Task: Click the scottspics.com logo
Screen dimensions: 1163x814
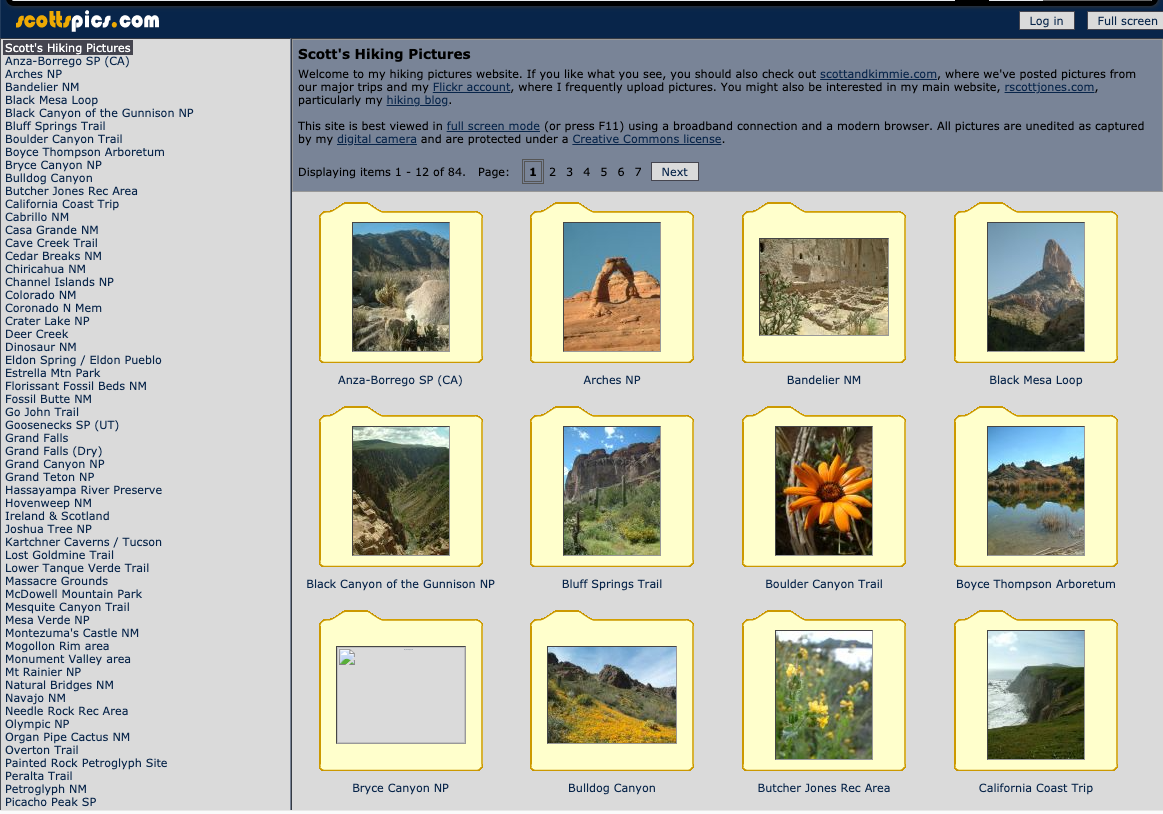Action: [x=88, y=20]
